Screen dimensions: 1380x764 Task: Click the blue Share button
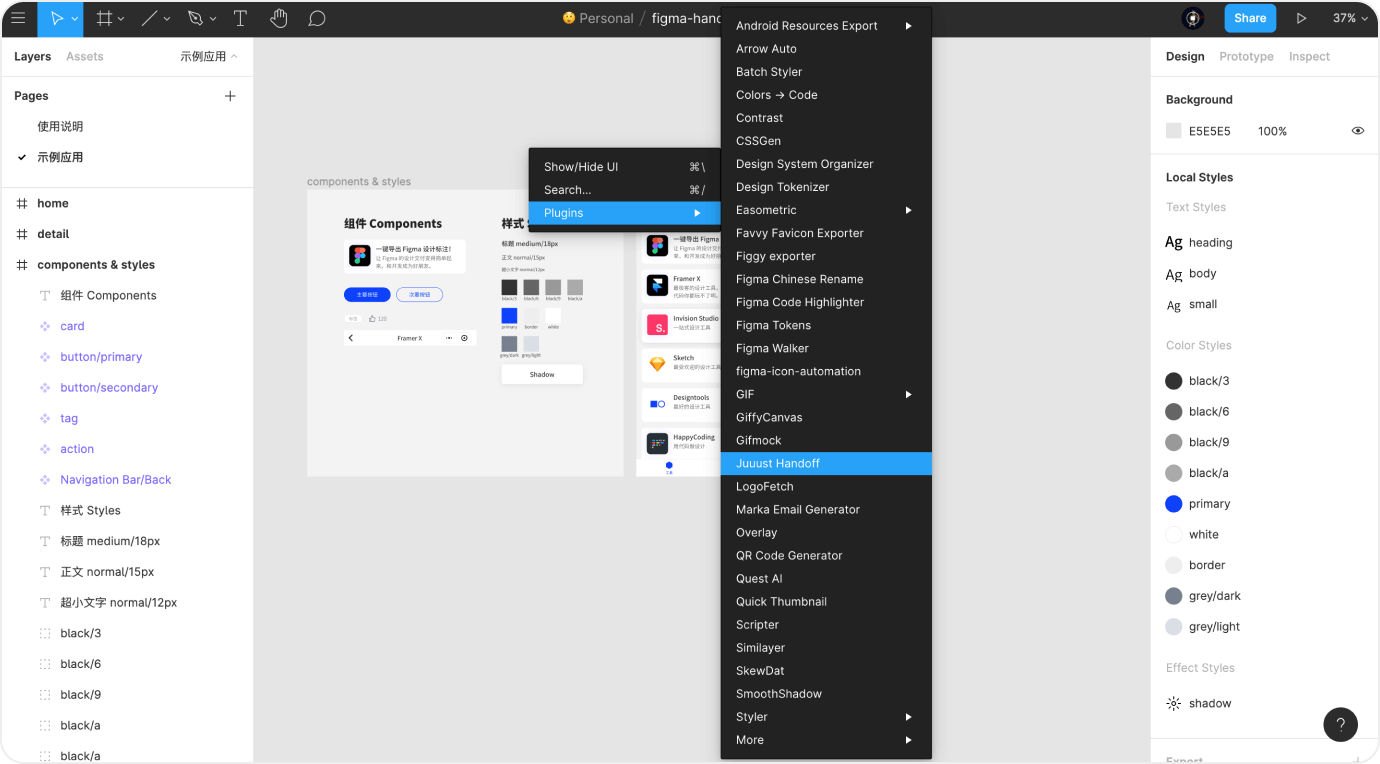tap(1250, 18)
